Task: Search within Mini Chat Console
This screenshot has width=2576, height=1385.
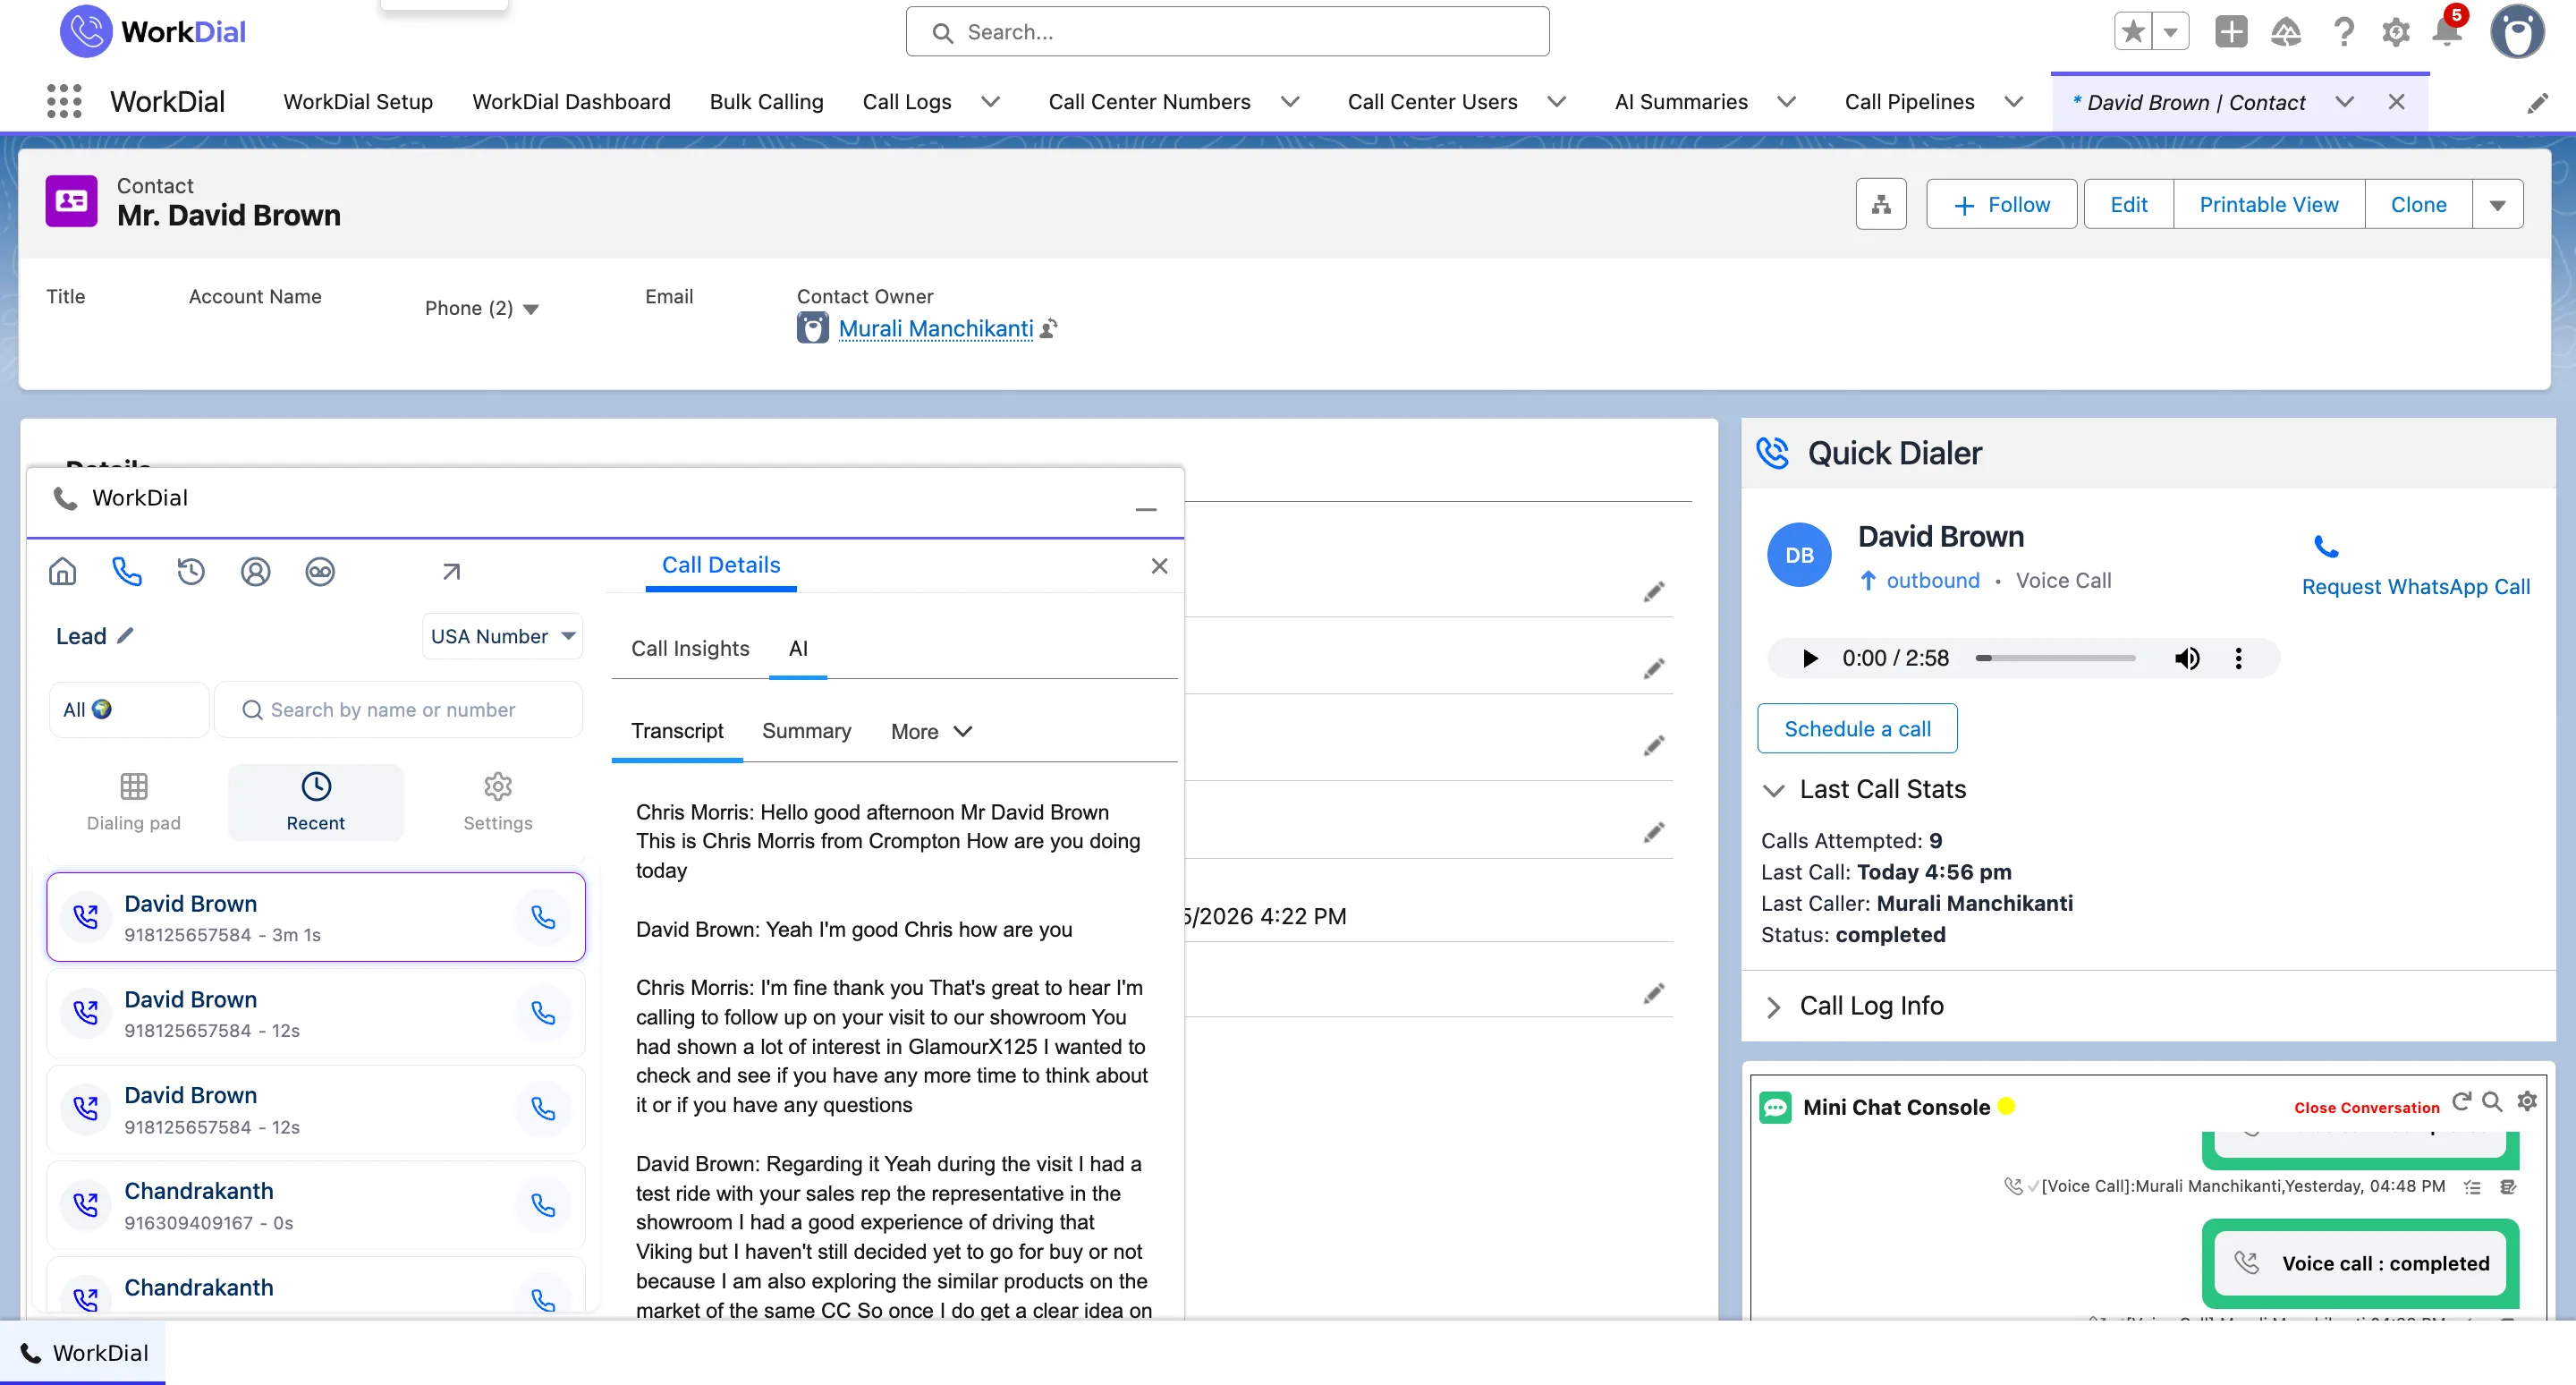Action: click(2493, 1101)
